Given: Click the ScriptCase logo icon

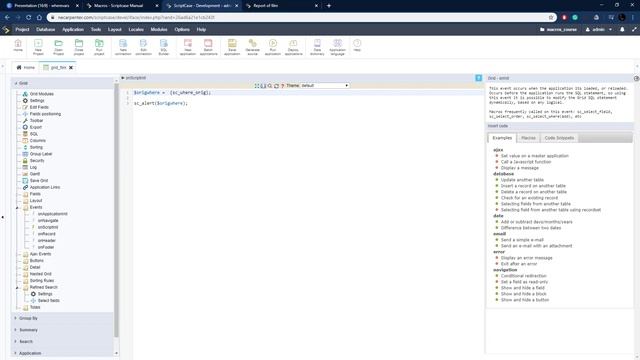Looking at the screenshot, I should tap(6, 29).
